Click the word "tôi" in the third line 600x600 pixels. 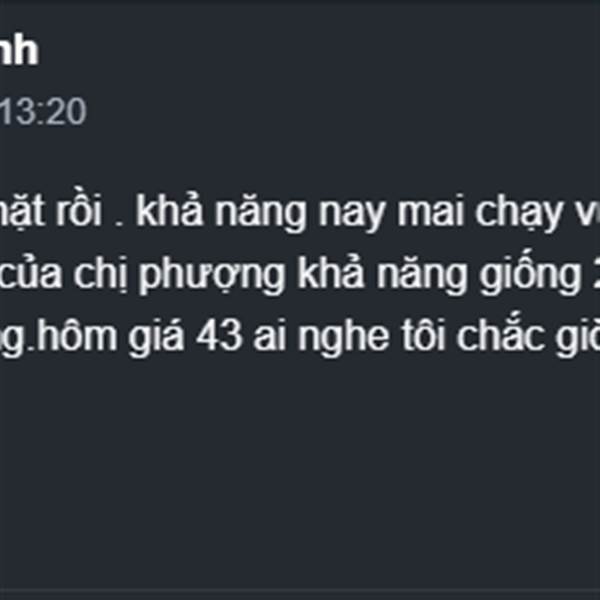click(423, 336)
